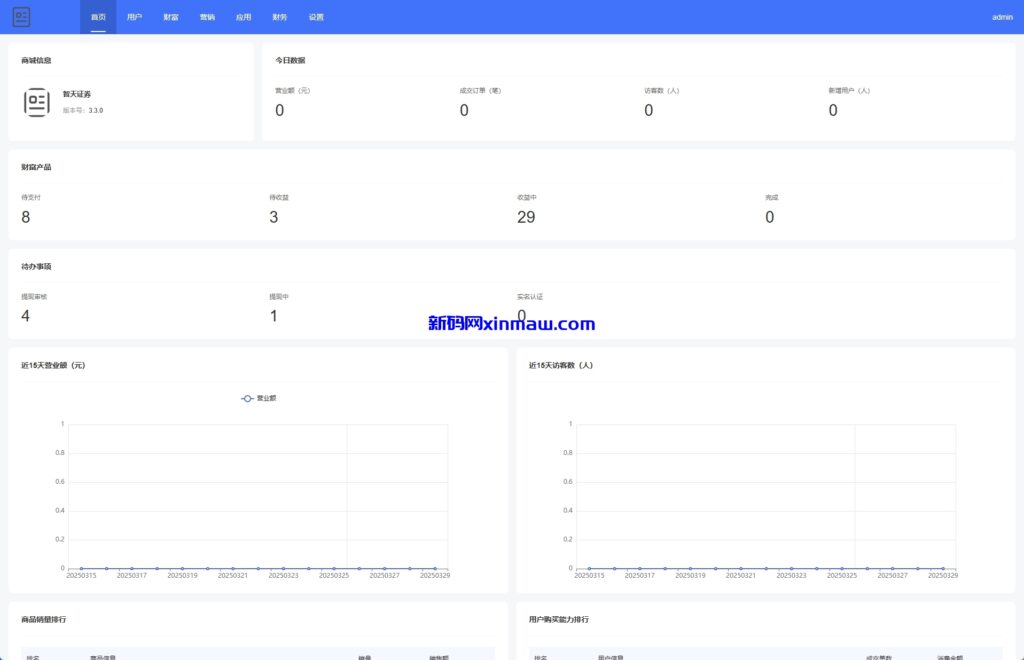Toggle the 营业额 legend marker in revenue chart

247,398
